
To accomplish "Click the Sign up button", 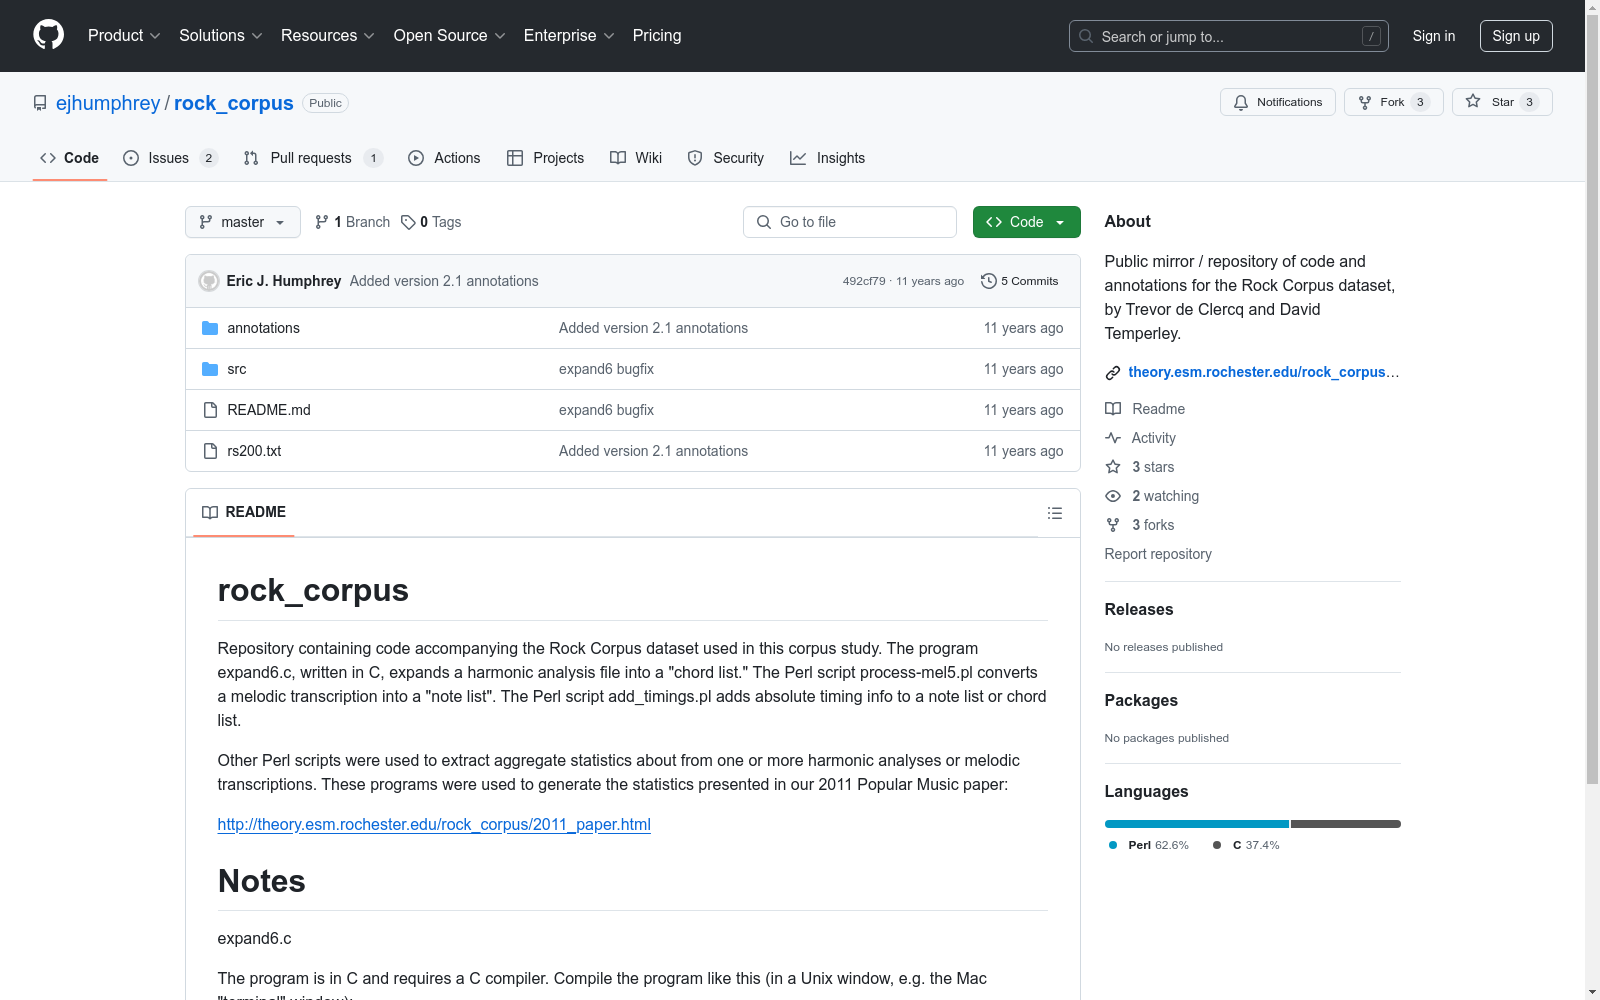I will click(x=1516, y=36).
